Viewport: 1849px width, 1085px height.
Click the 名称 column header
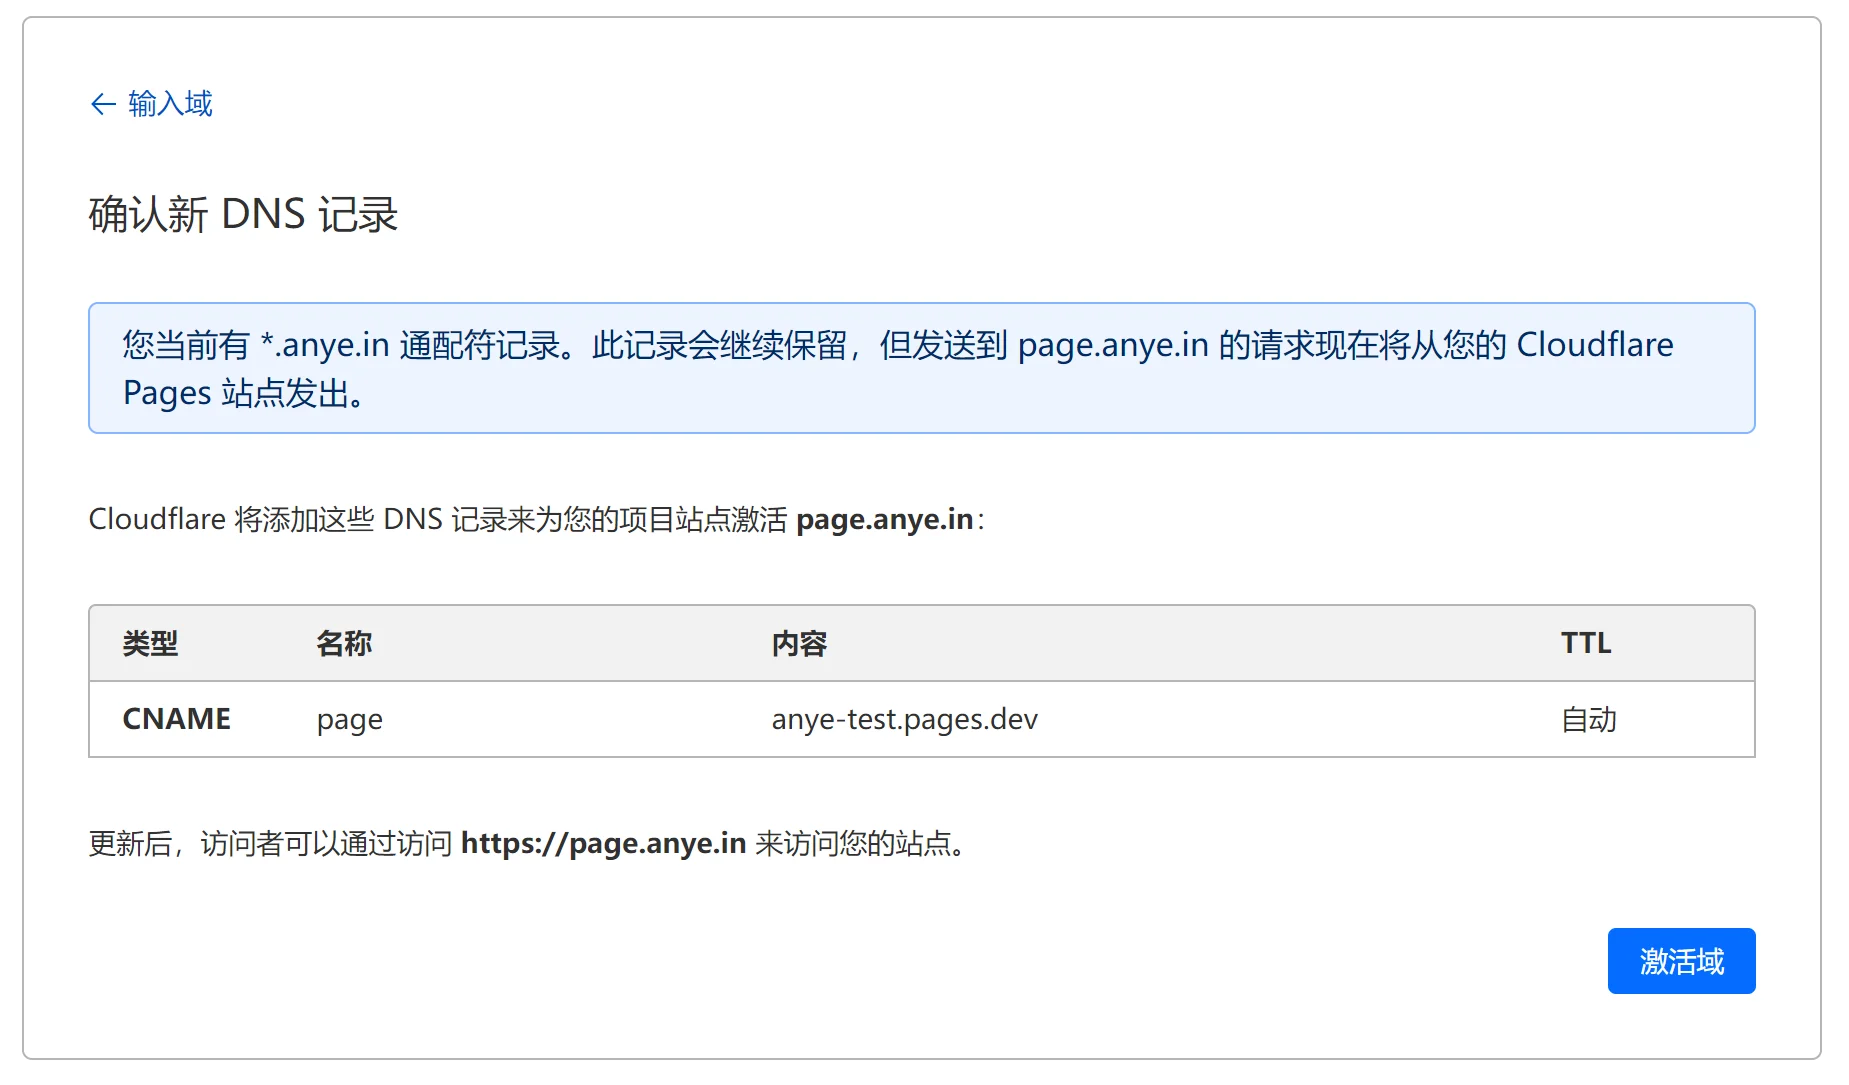344,643
